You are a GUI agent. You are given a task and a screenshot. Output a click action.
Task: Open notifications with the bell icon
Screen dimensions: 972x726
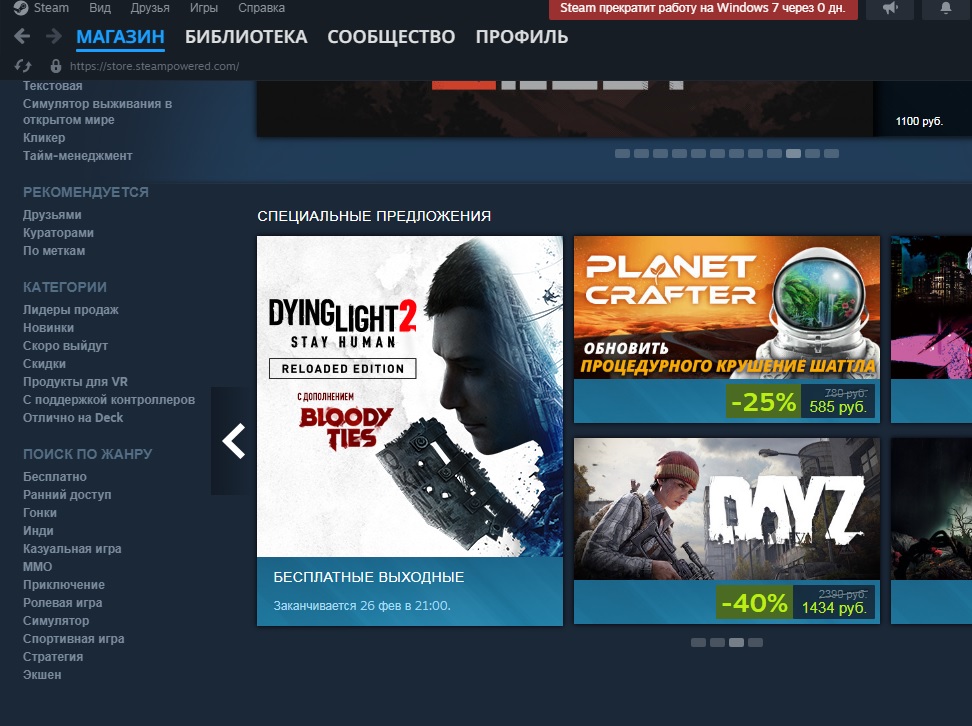pos(946,8)
